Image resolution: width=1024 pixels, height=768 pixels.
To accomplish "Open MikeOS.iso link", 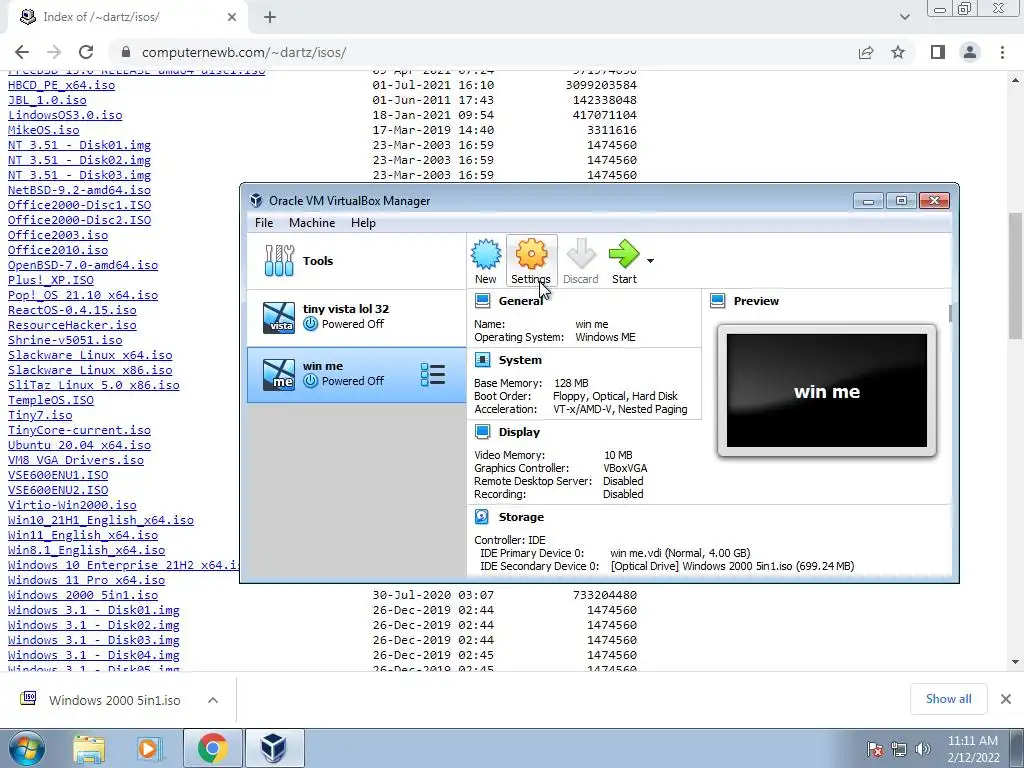I will point(44,130).
